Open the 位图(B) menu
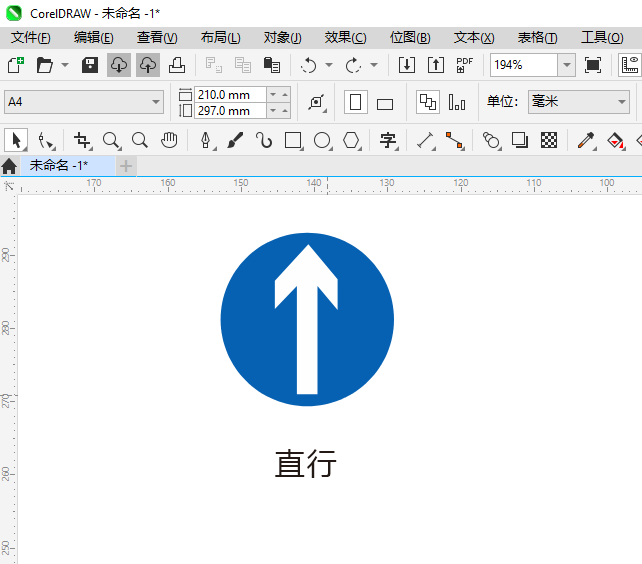 [x=410, y=38]
